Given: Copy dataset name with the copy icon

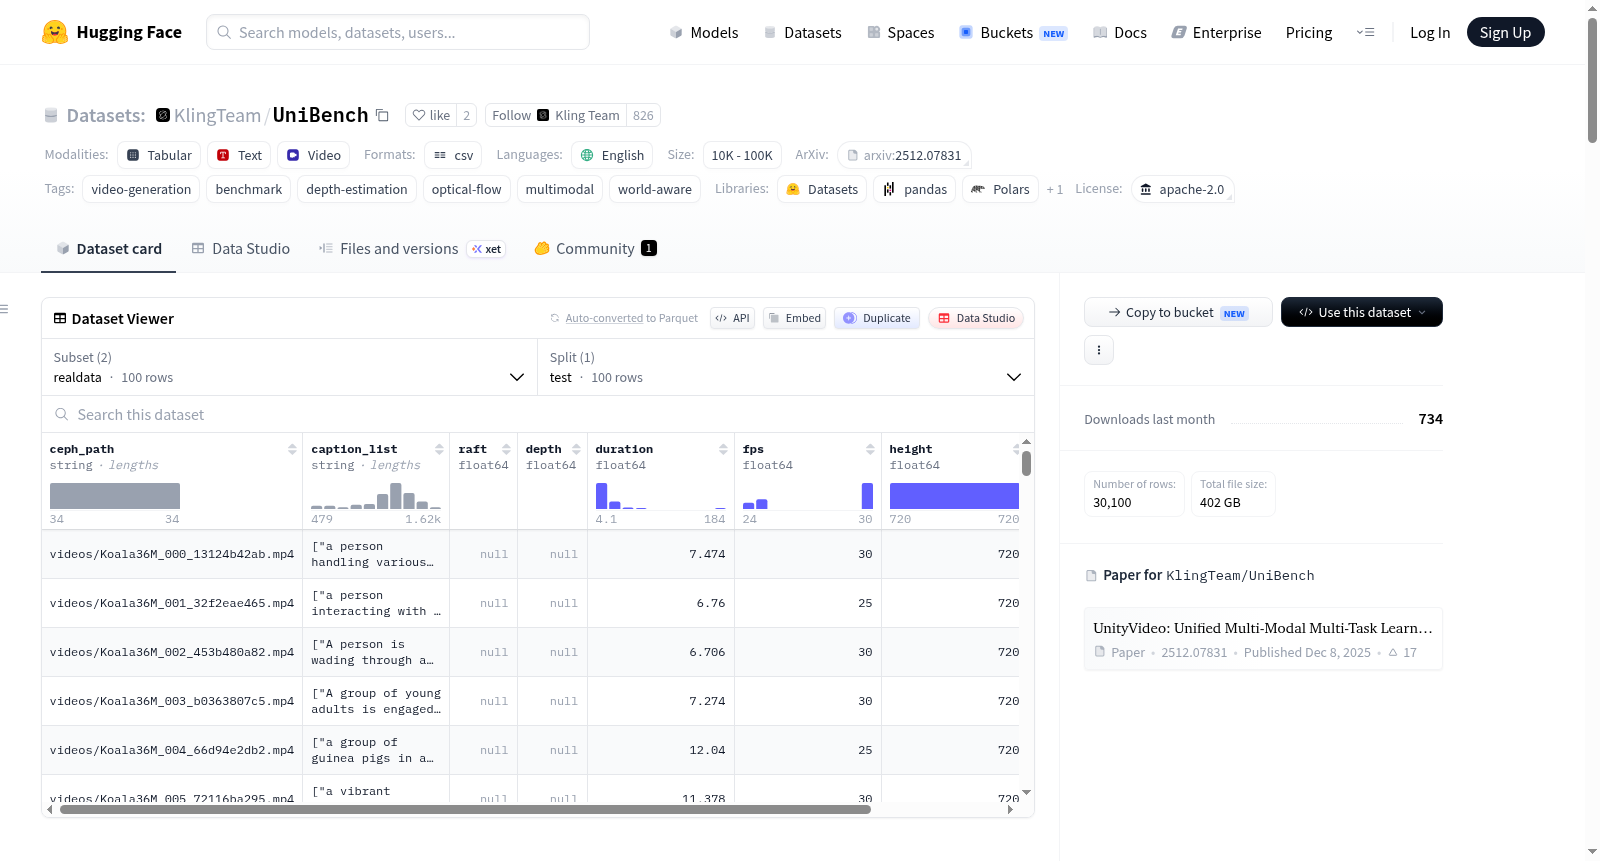Looking at the screenshot, I should point(382,116).
